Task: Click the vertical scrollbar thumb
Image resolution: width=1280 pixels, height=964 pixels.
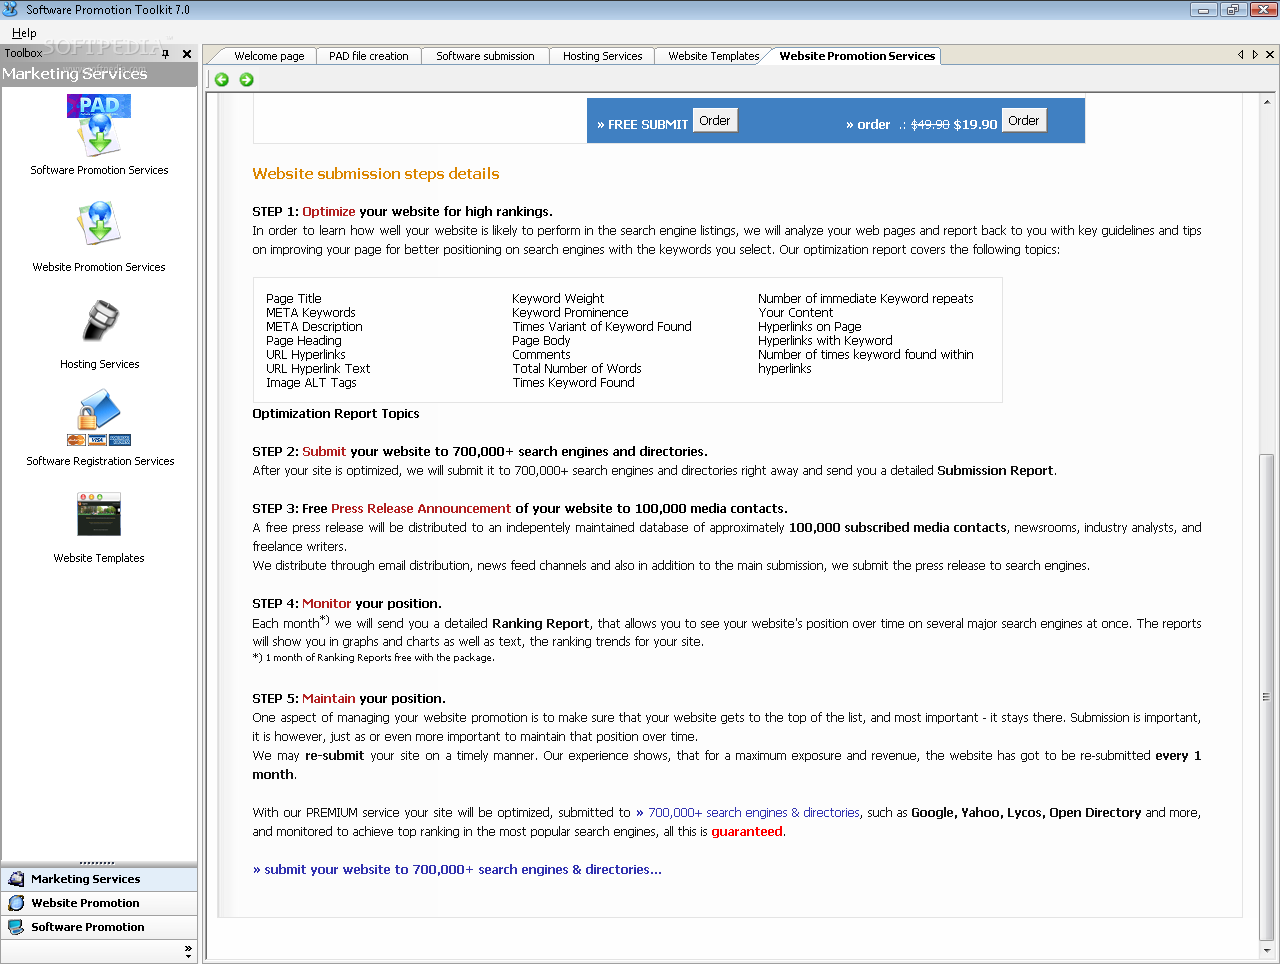Action: click(x=1267, y=697)
